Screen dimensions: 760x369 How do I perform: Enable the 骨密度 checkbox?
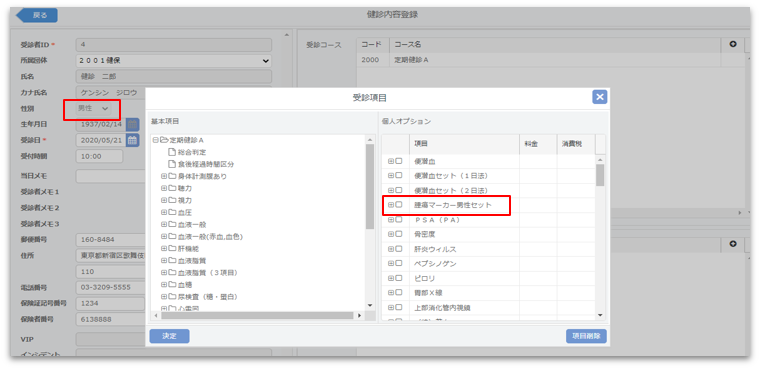[x=398, y=234]
